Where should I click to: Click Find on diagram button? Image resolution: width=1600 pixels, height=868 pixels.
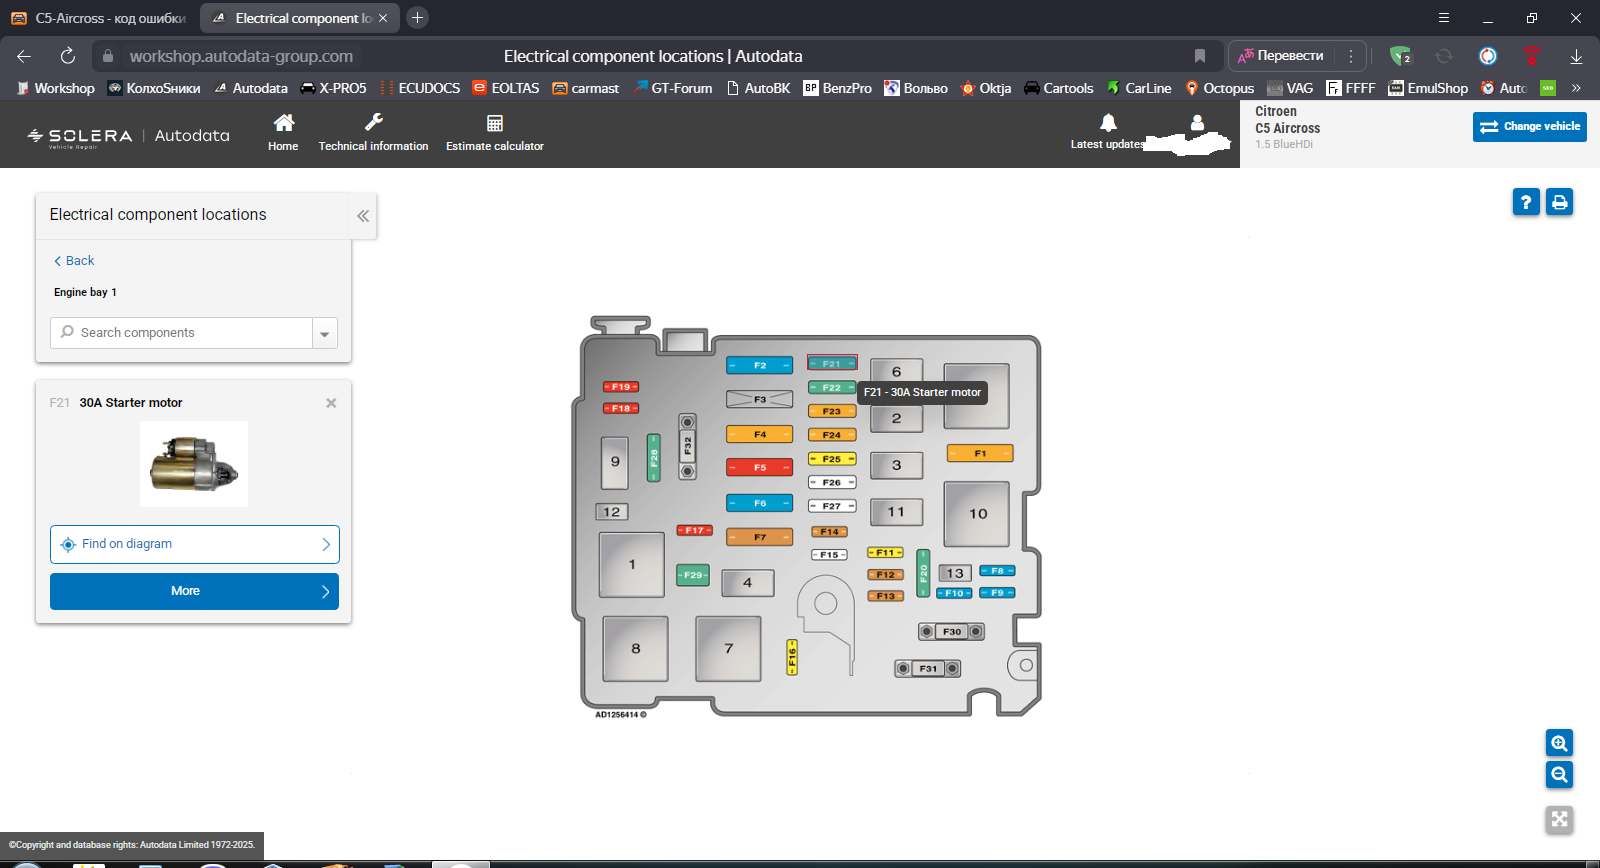point(195,544)
